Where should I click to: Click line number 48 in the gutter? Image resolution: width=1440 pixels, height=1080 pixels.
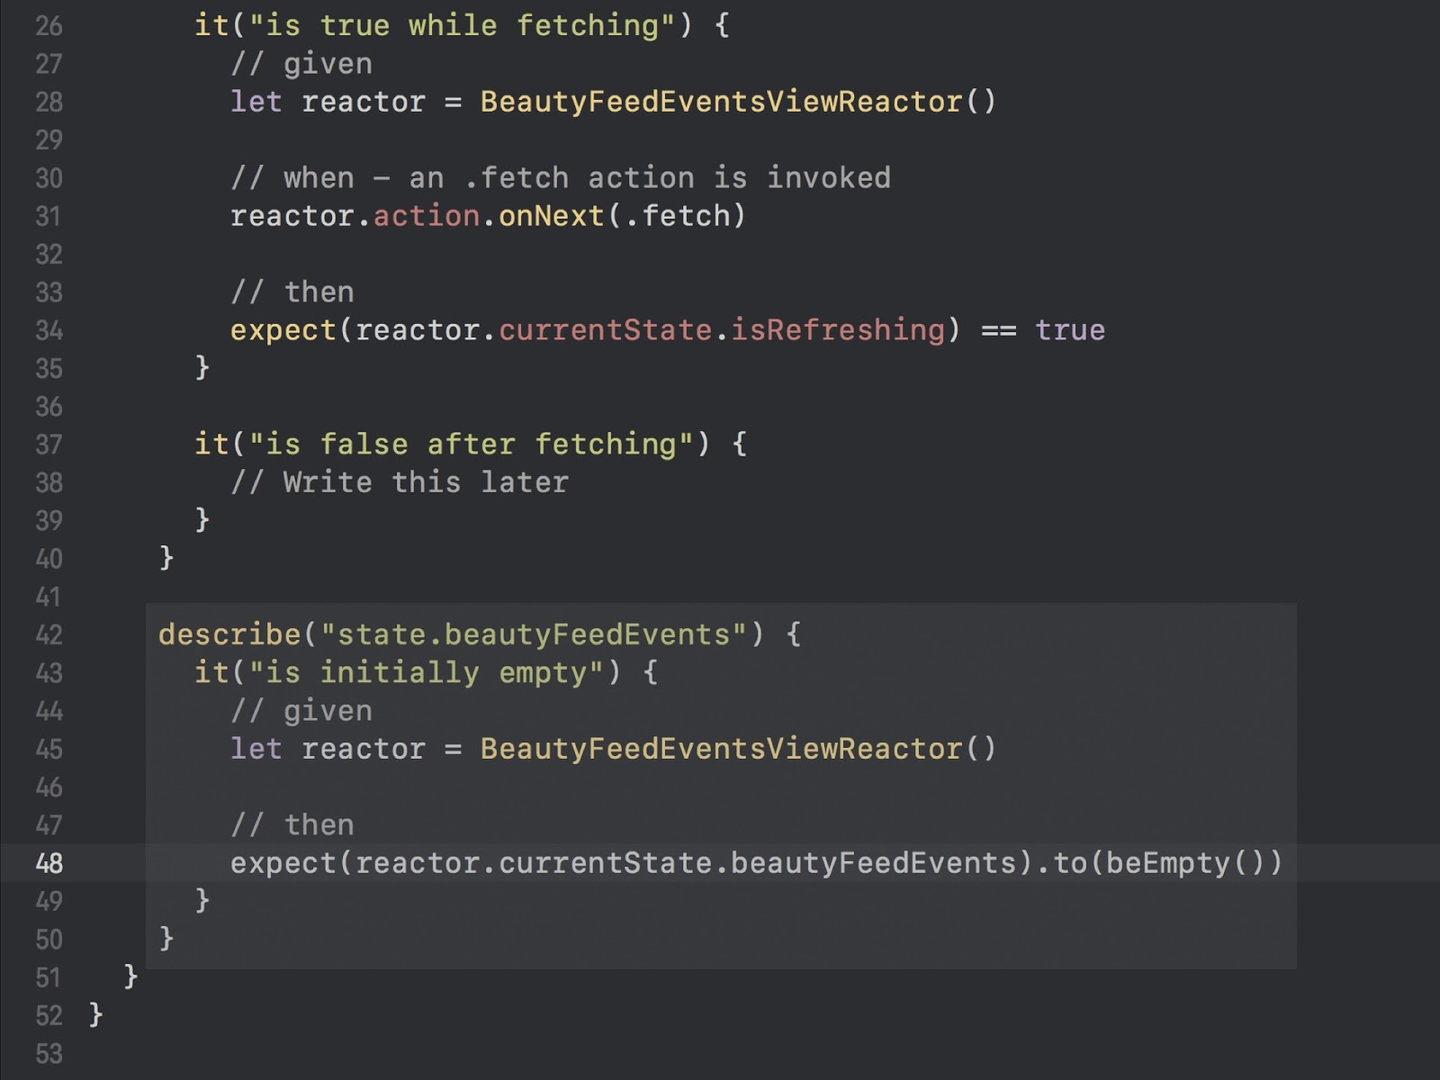(x=49, y=863)
